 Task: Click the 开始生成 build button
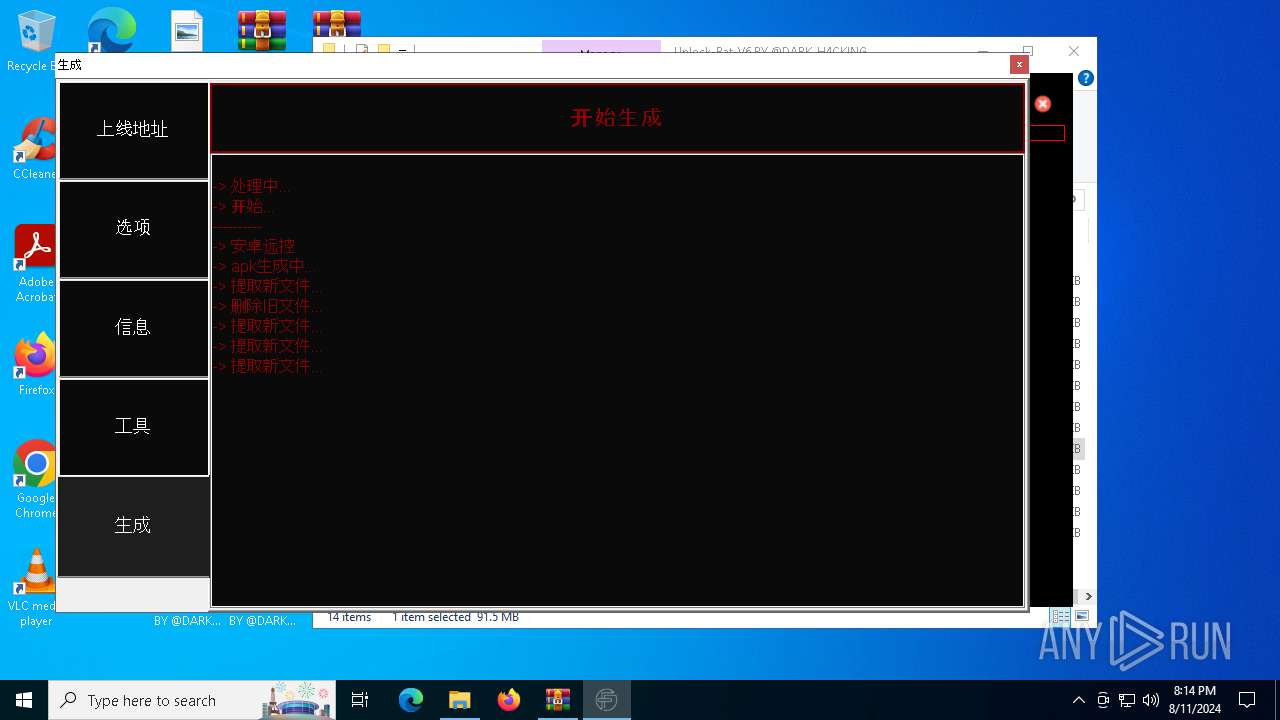(617, 118)
